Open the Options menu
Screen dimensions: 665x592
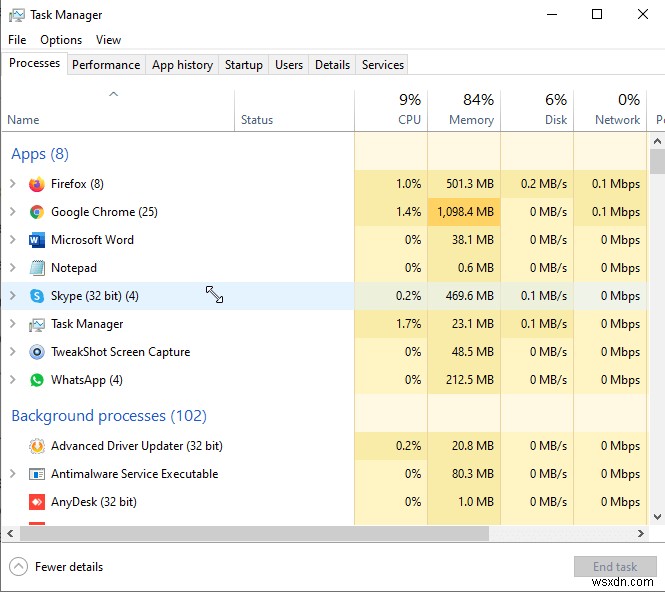(x=61, y=40)
